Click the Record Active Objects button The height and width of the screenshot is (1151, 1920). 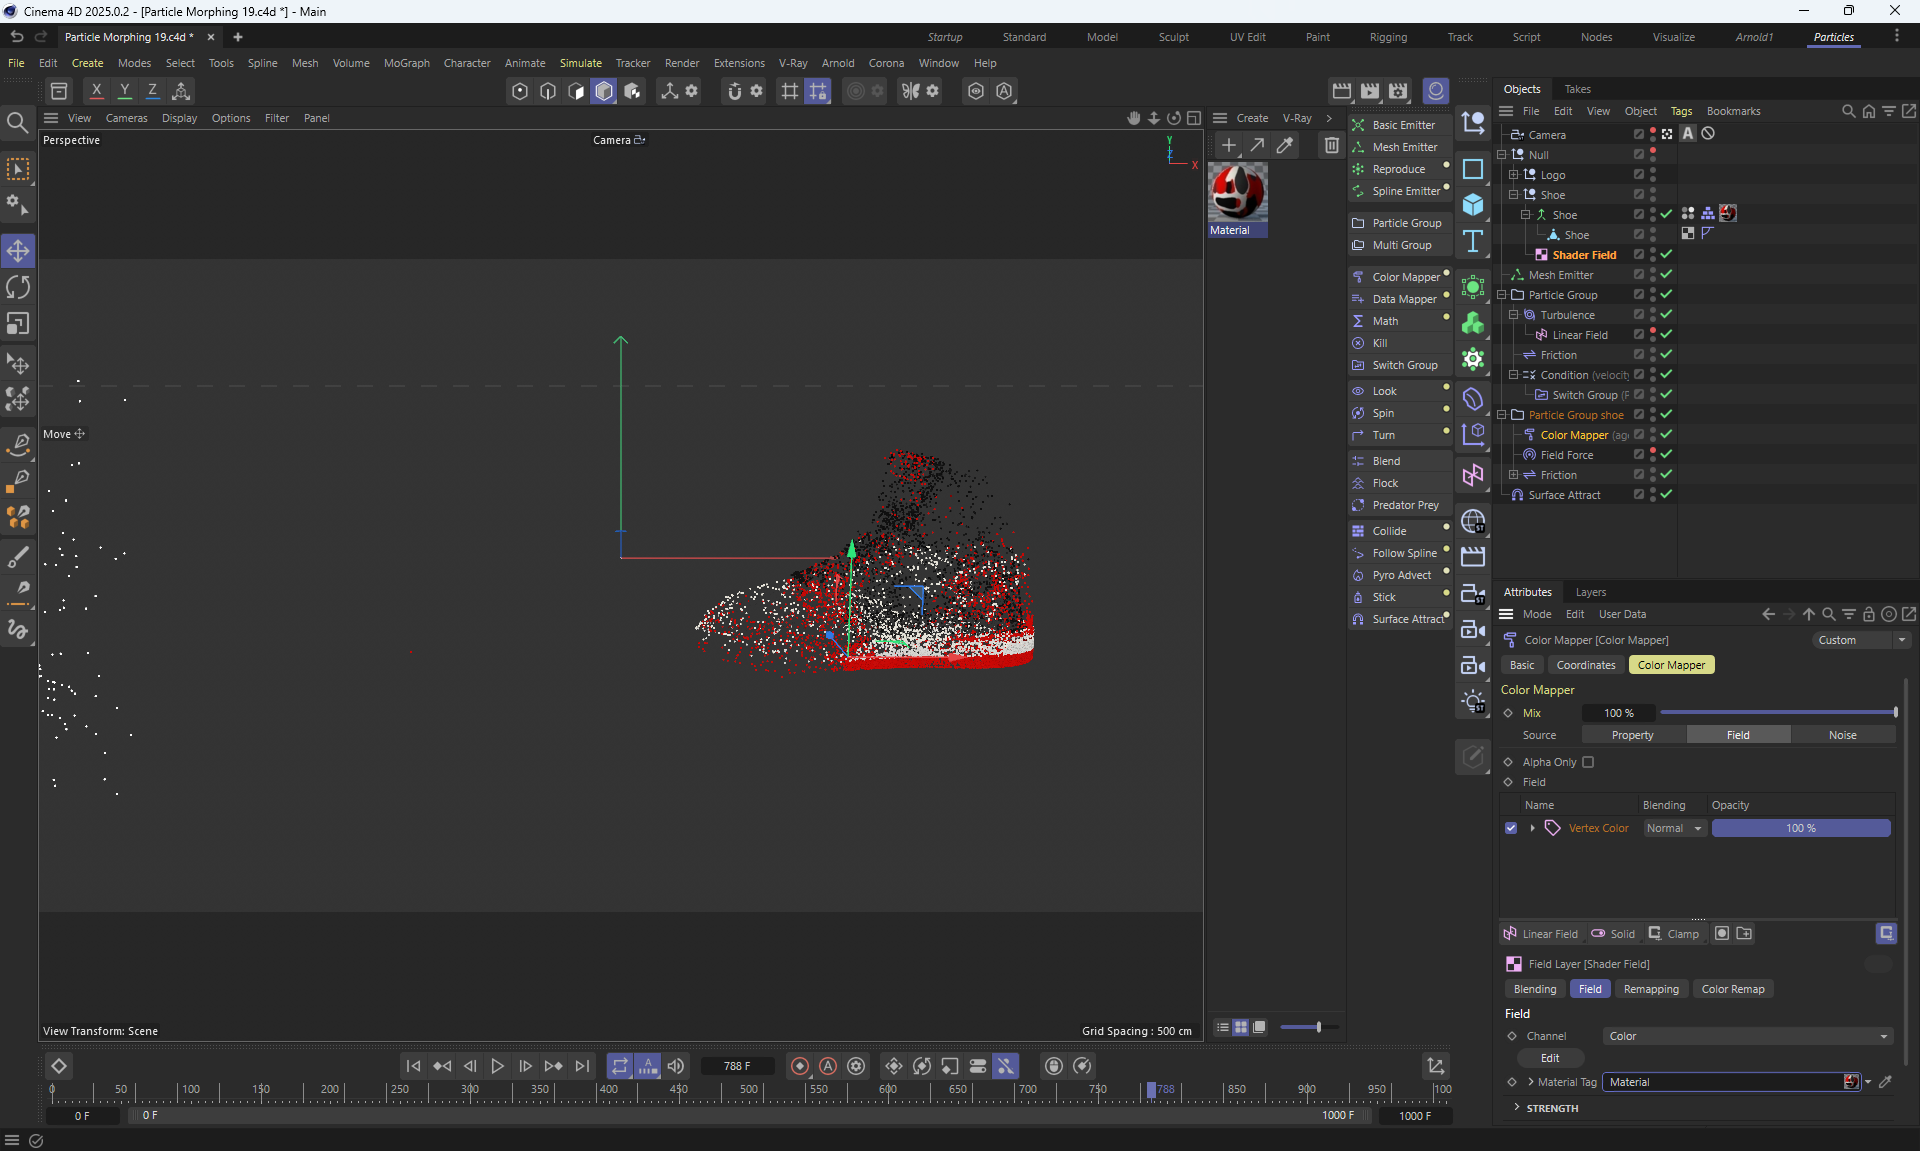[x=799, y=1066]
